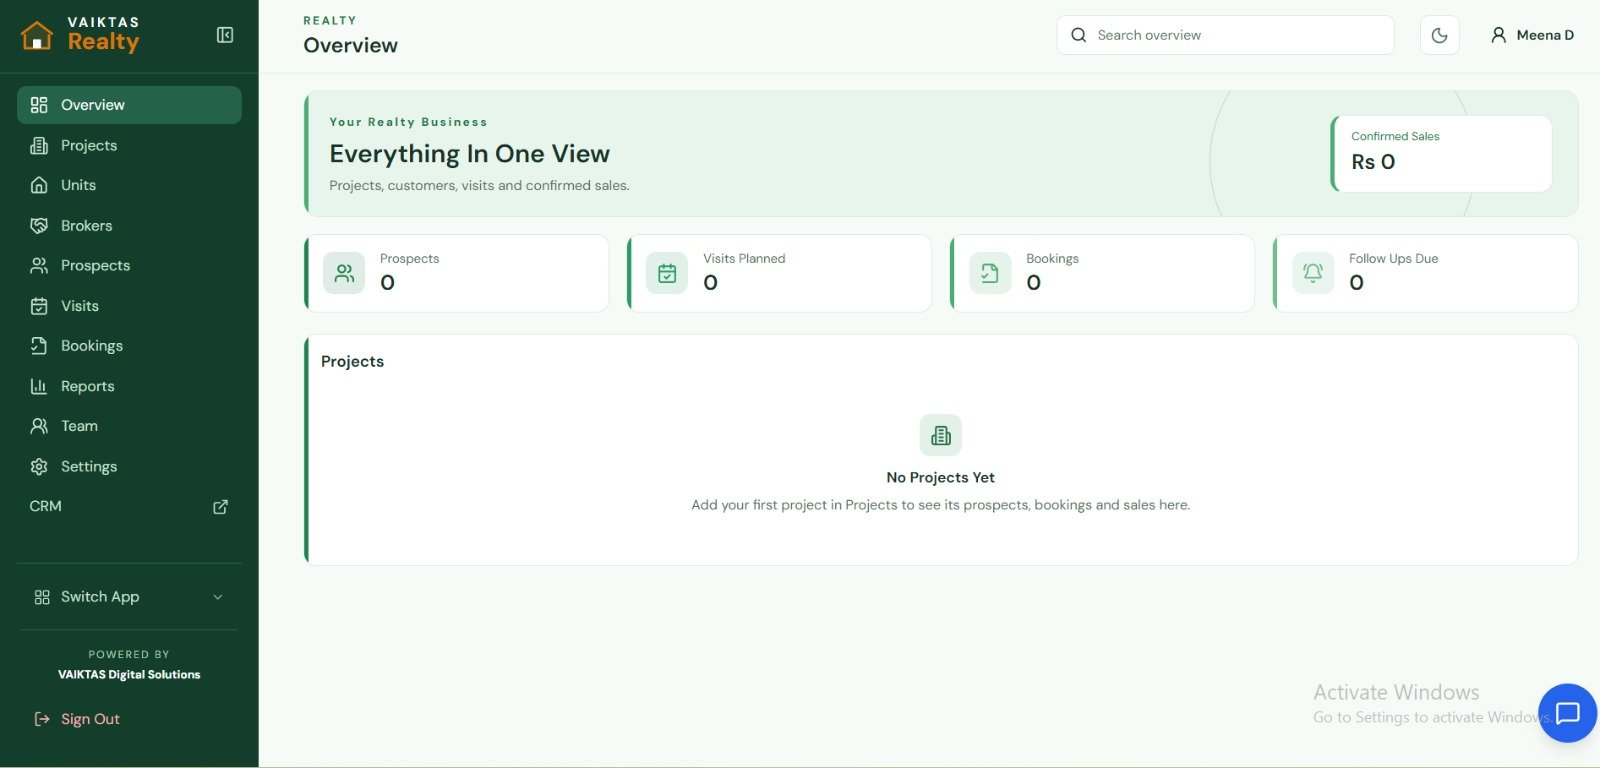
Task: Collapse the sidebar with the panel icon
Action: click(225, 35)
